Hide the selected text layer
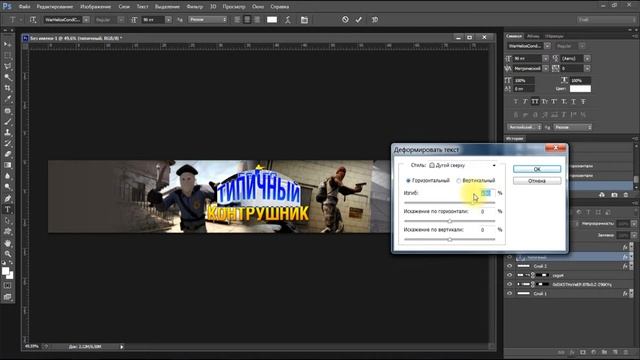640x360 pixels. pos(509,257)
